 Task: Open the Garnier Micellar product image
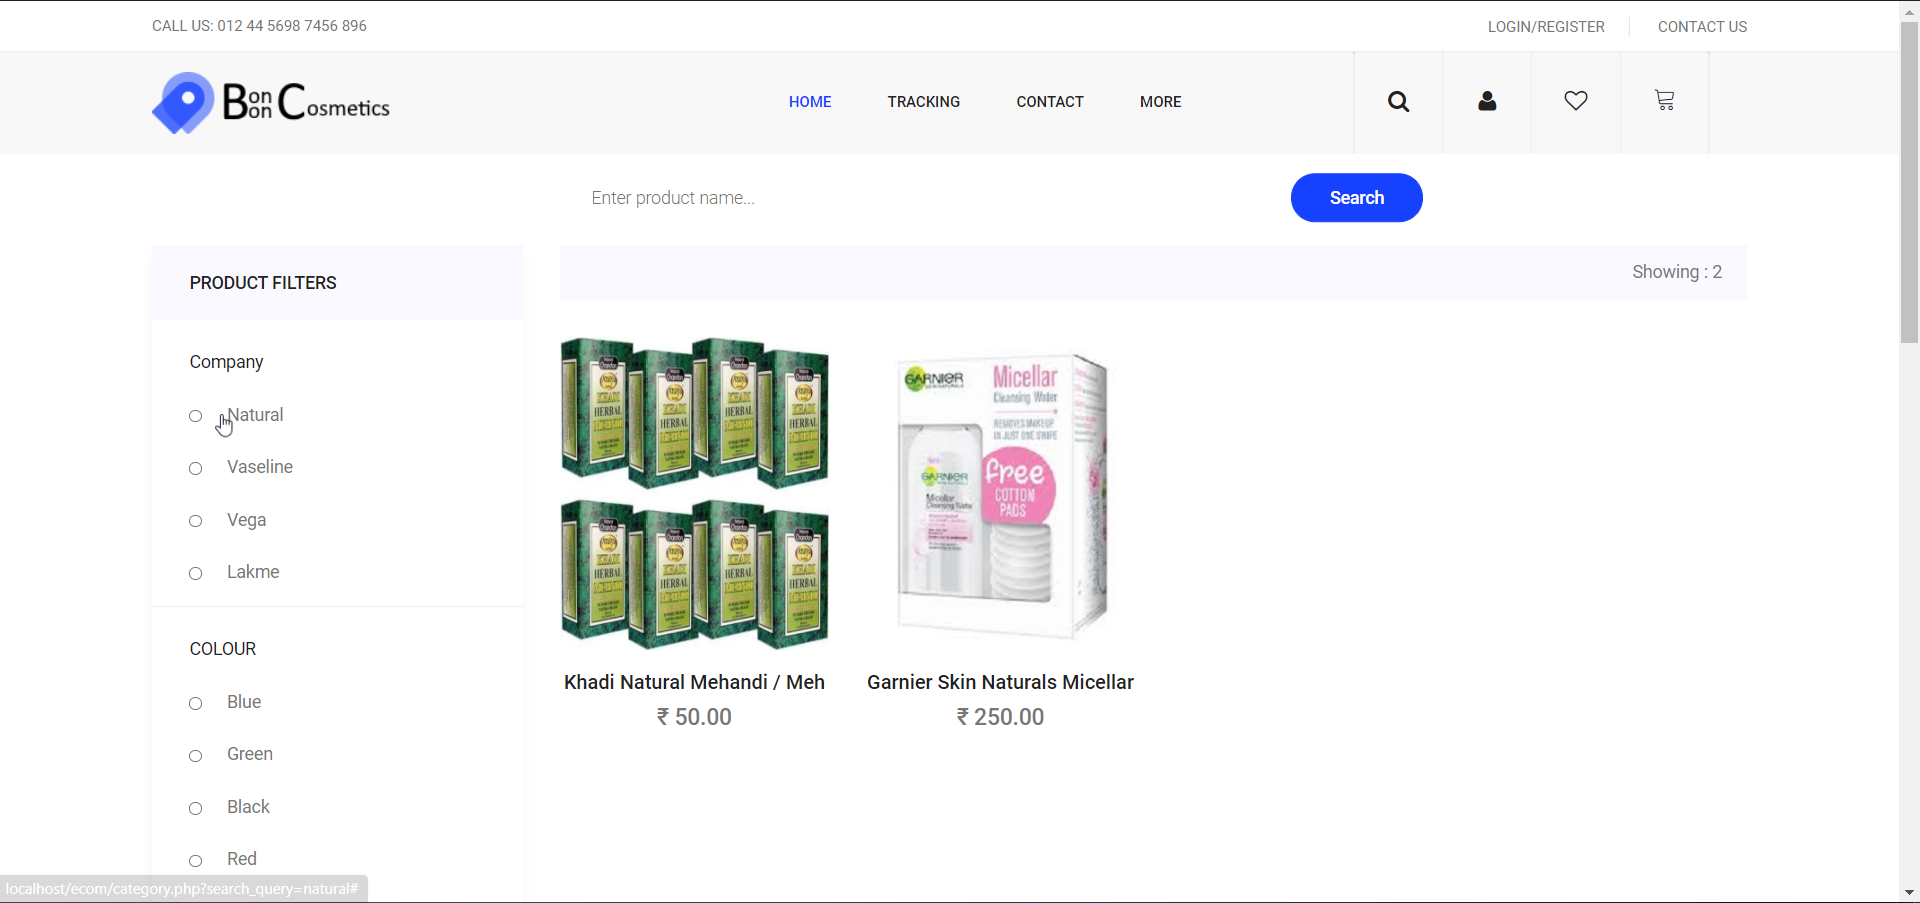tap(1002, 496)
